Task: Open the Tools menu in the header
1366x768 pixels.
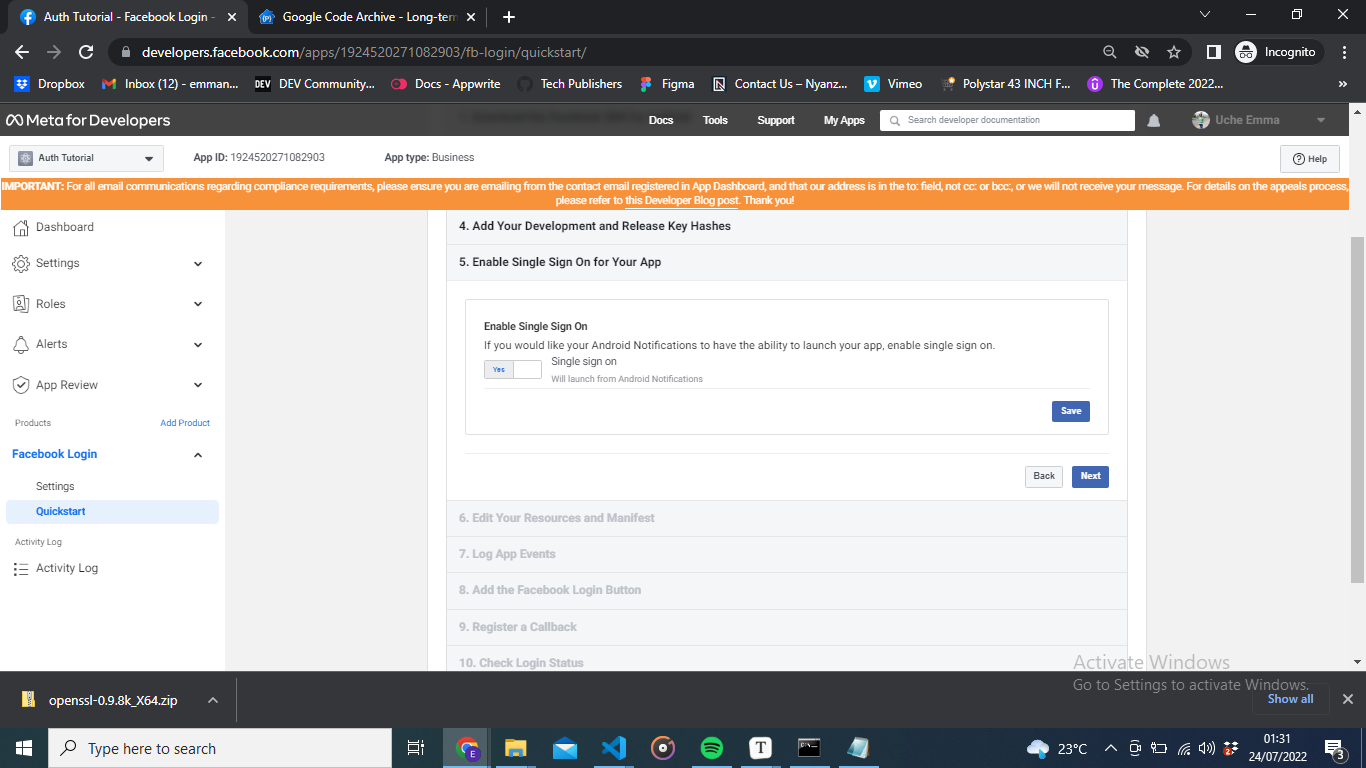Action: 715,120
